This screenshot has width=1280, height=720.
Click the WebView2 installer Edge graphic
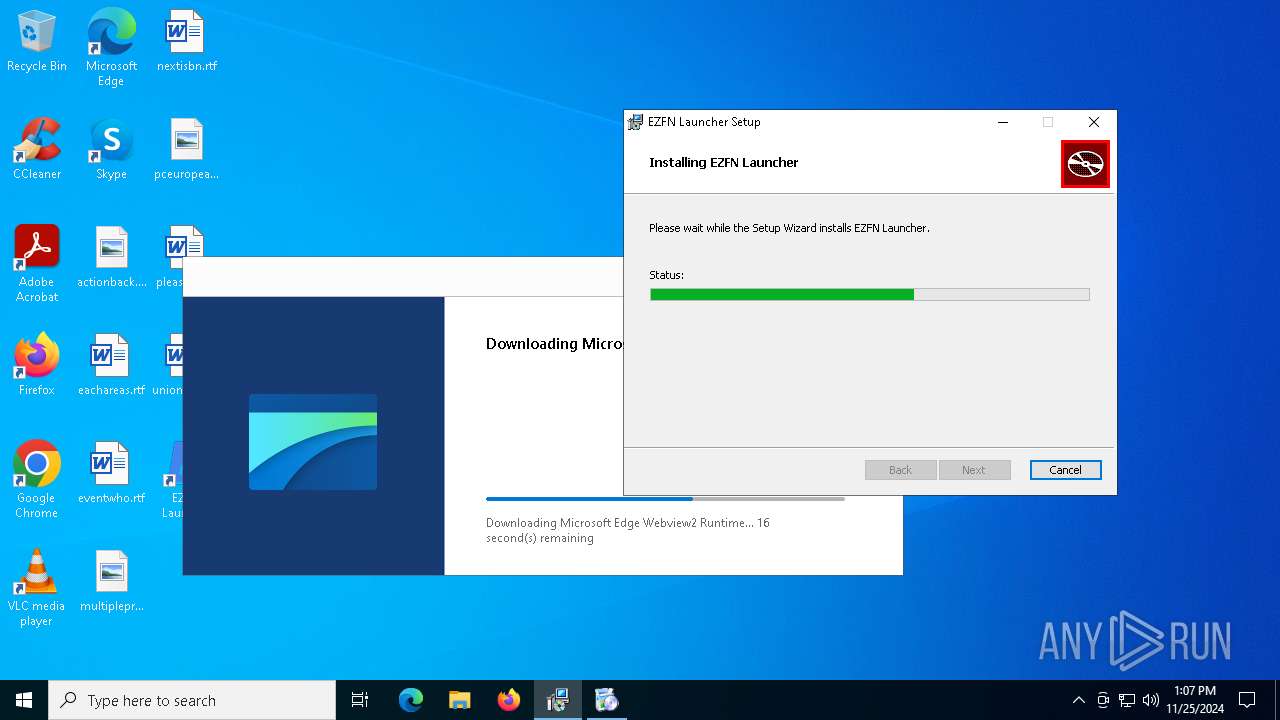[313, 441]
